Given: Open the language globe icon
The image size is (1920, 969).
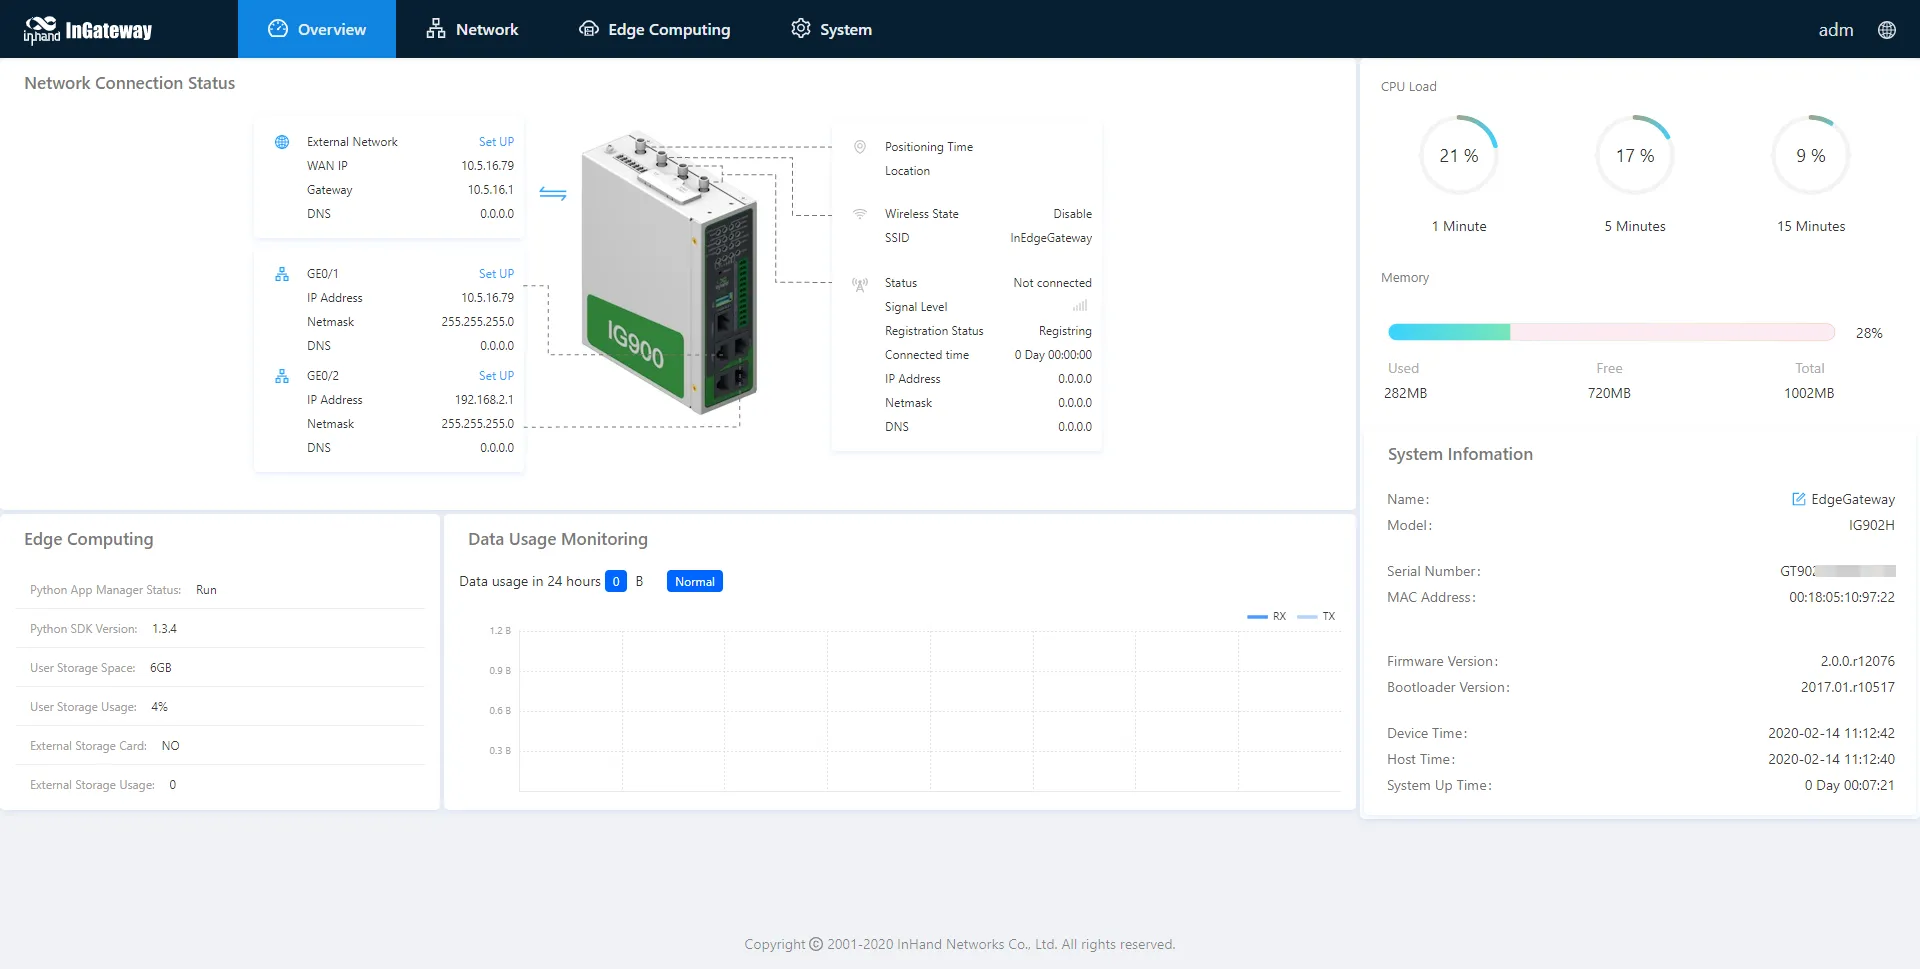Looking at the screenshot, I should [1887, 30].
